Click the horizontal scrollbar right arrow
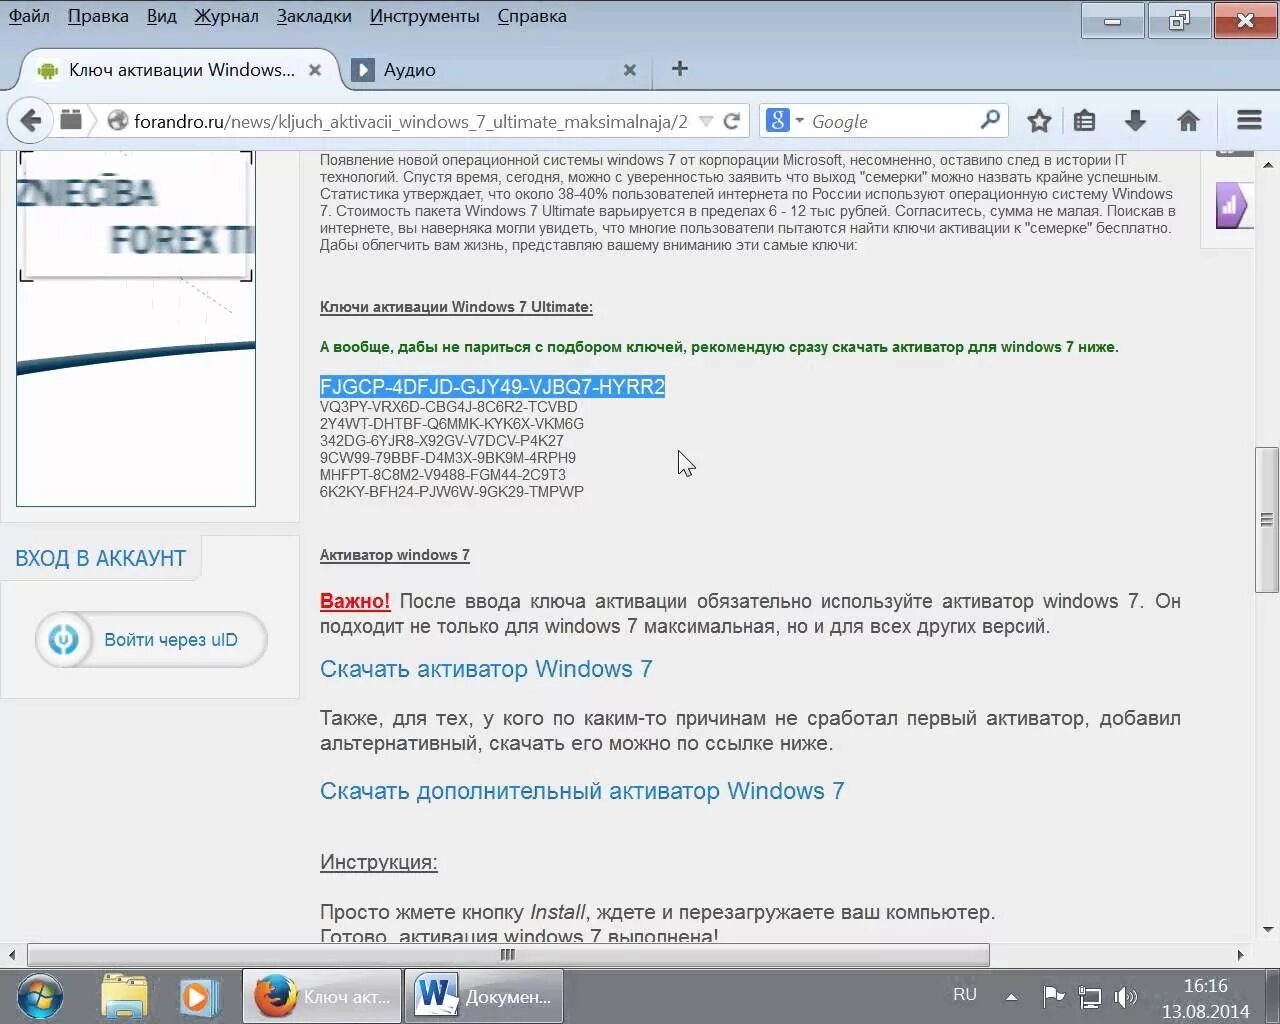1280x1024 pixels. click(1240, 955)
